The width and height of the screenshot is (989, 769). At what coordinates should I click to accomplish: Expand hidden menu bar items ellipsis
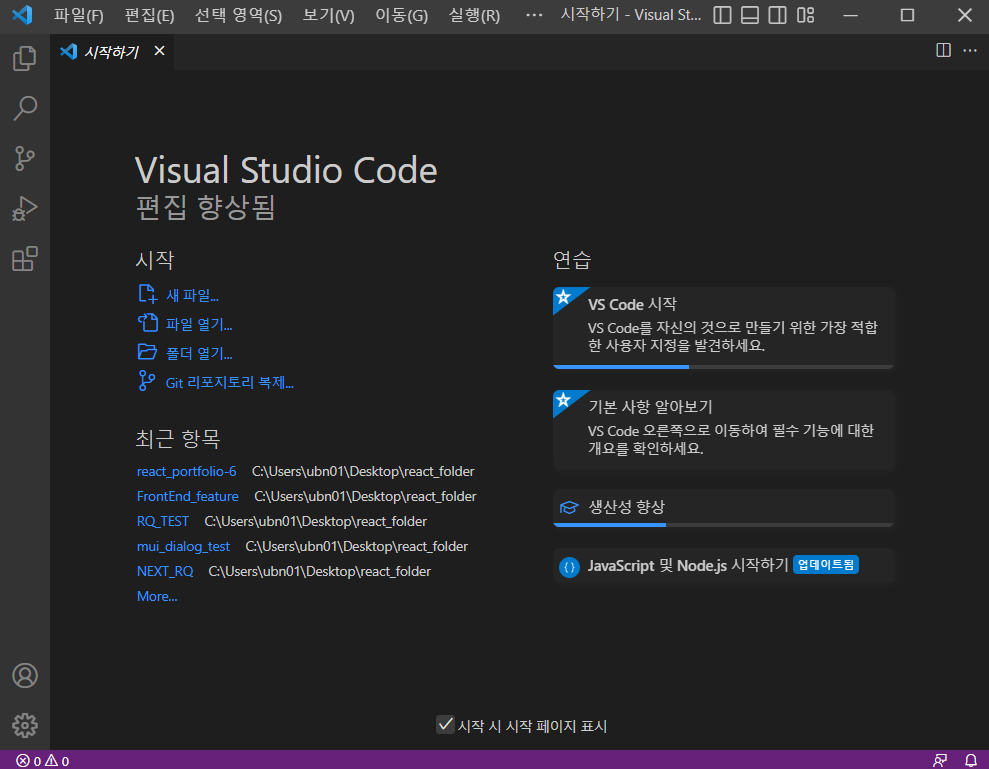534,15
